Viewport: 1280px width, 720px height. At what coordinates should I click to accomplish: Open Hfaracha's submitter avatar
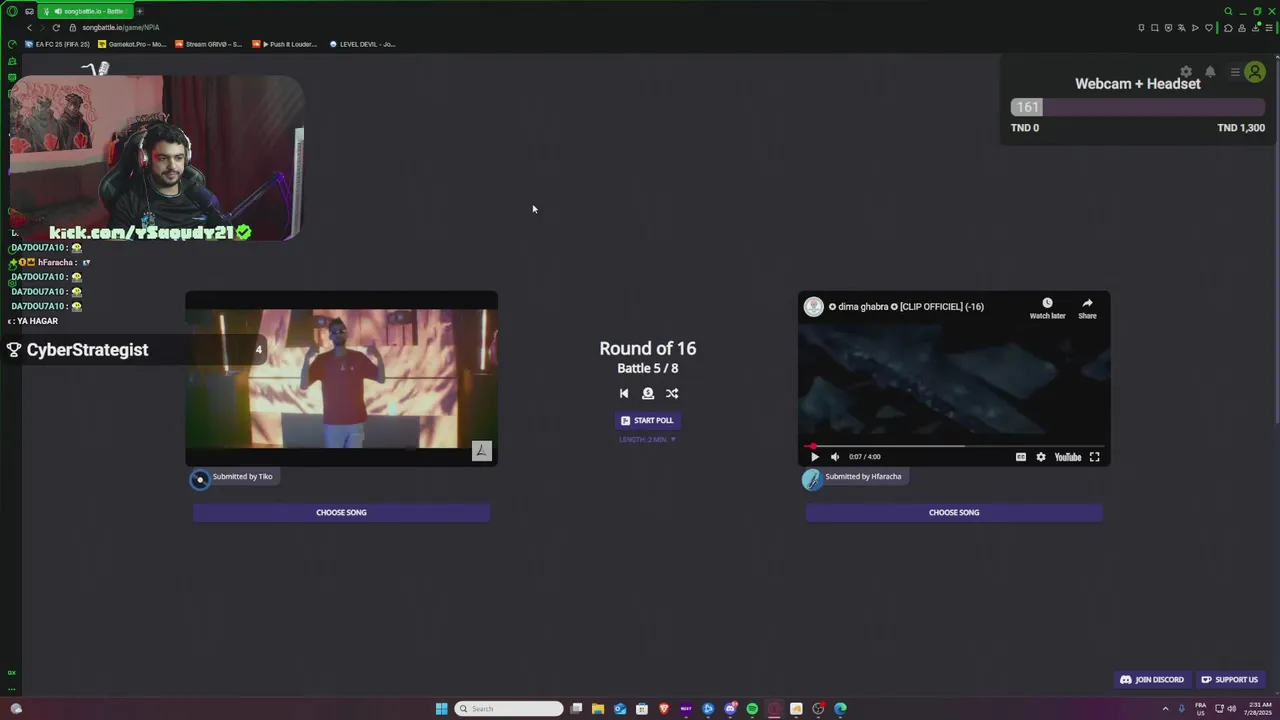point(812,479)
